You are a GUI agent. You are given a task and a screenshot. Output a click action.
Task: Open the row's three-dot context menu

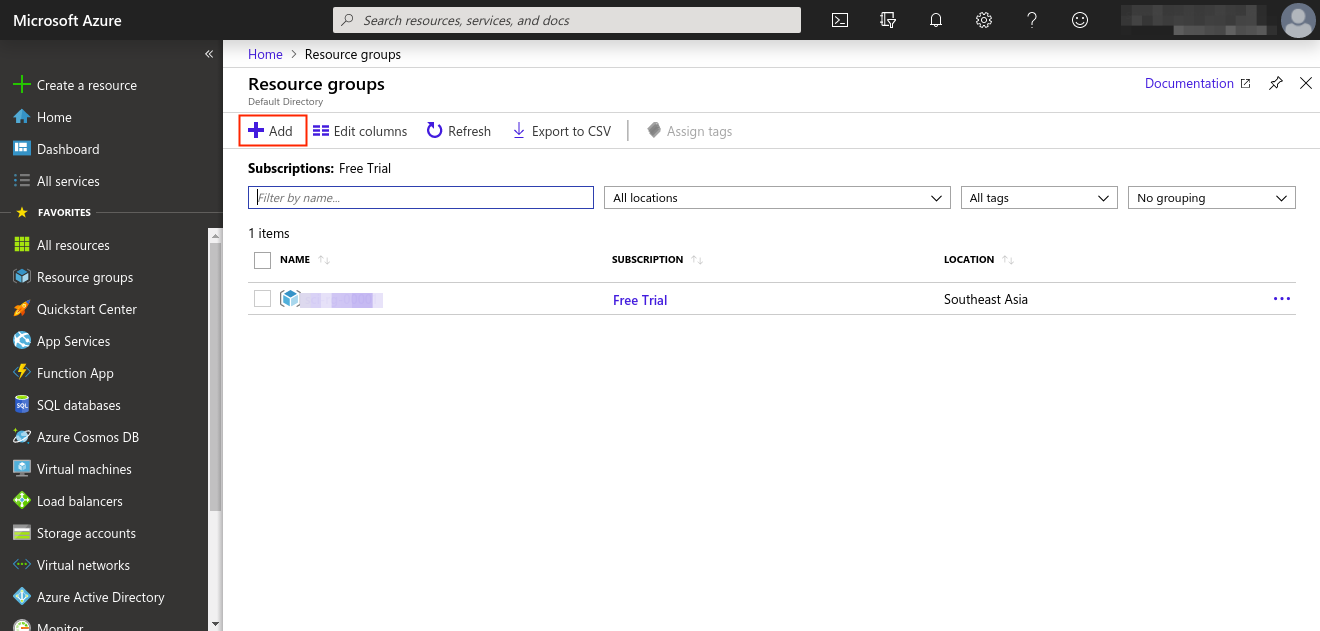tap(1282, 299)
